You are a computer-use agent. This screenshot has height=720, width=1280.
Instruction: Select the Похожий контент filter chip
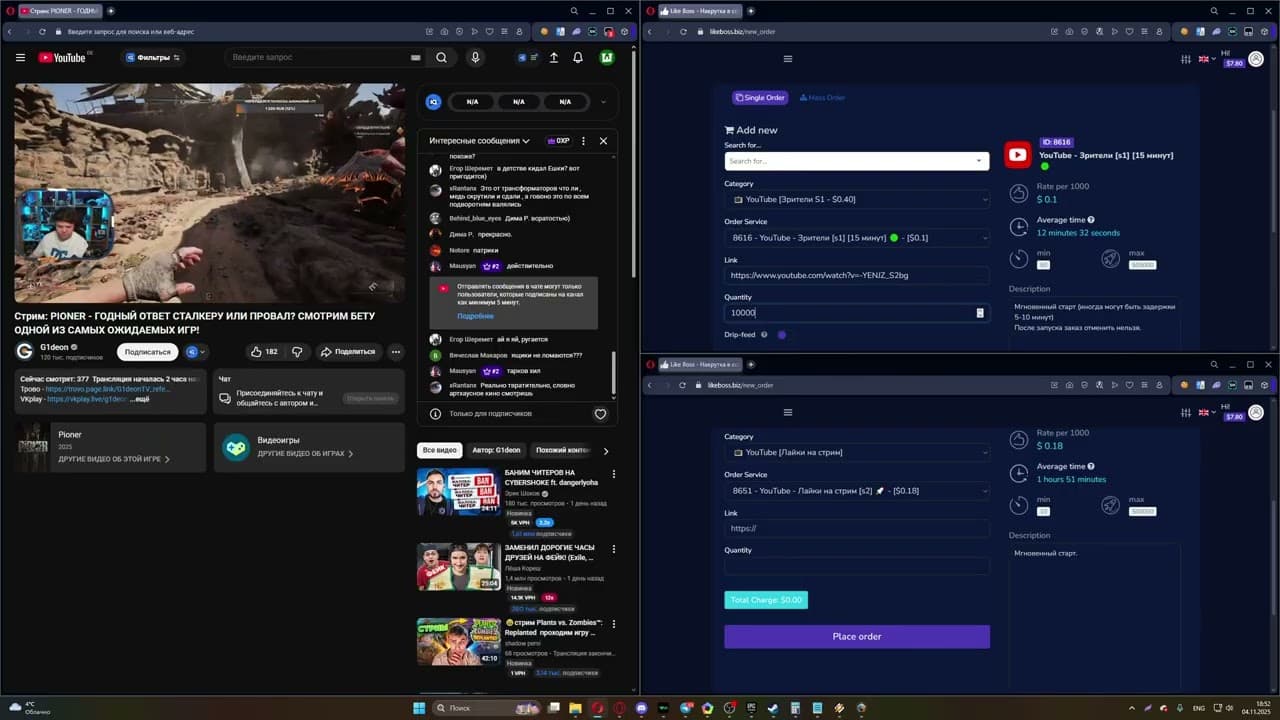pyautogui.click(x=563, y=450)
